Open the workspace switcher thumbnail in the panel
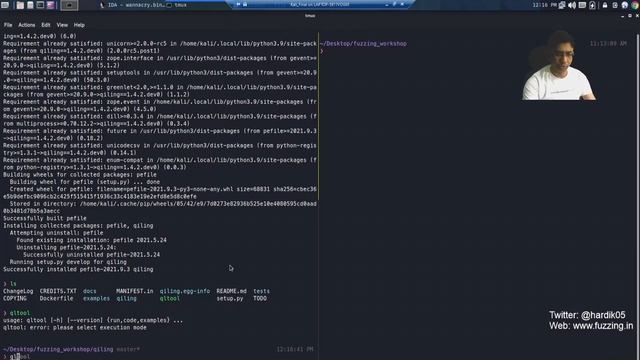 coord(69,5)
